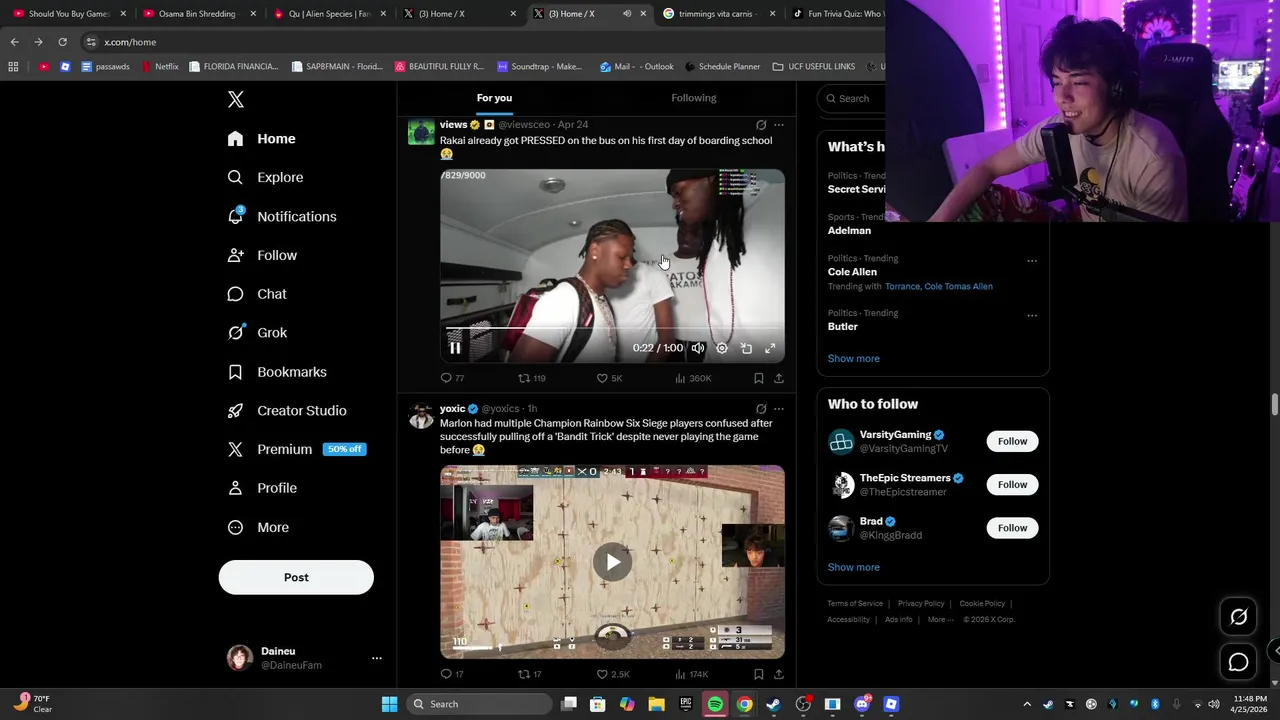
Task: Open the Explore search icon in sidebar
Action: pos(235,177)
